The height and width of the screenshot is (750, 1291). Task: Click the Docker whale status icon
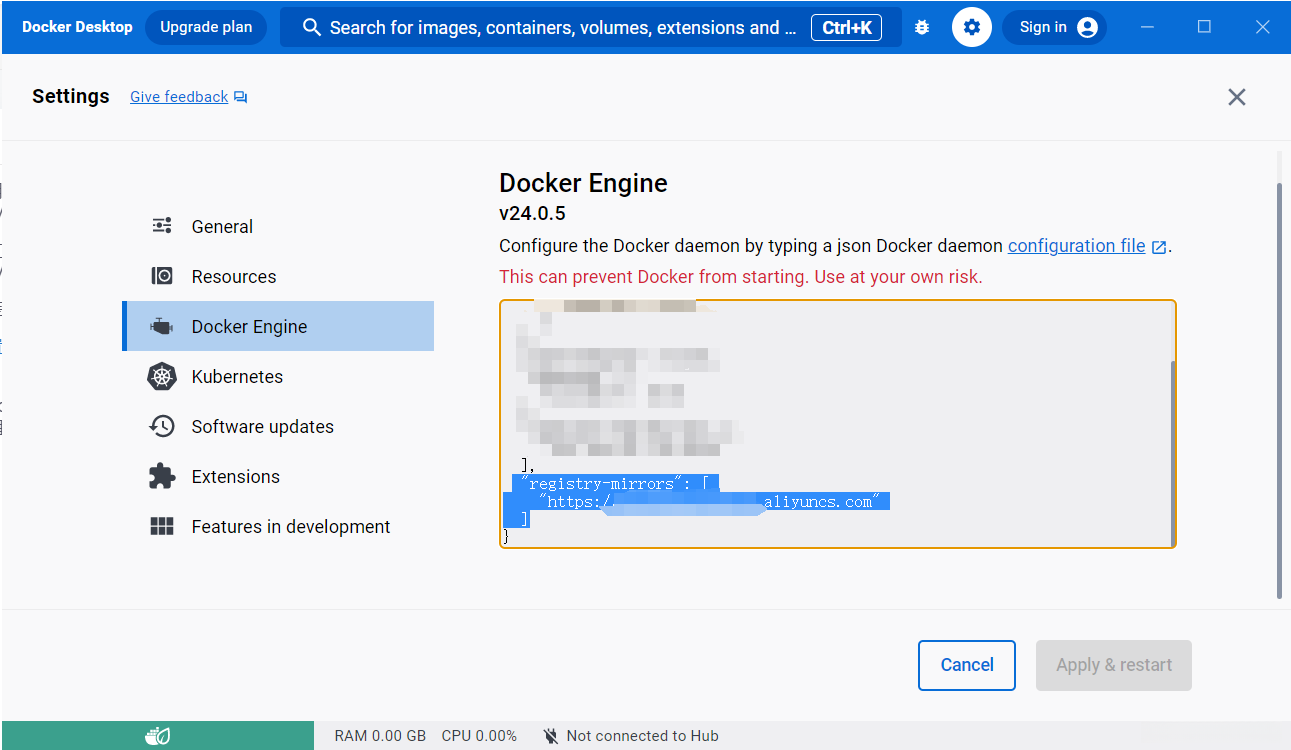tap(157, 736)
